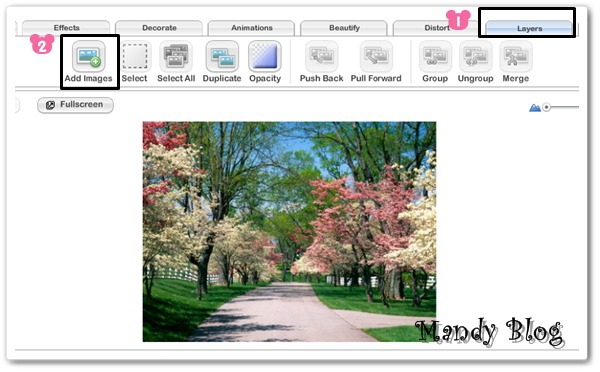The height and width of the screenshot is (372, 600).
Task: Click the small mountain zoom icon
Action: click(535, 108)
